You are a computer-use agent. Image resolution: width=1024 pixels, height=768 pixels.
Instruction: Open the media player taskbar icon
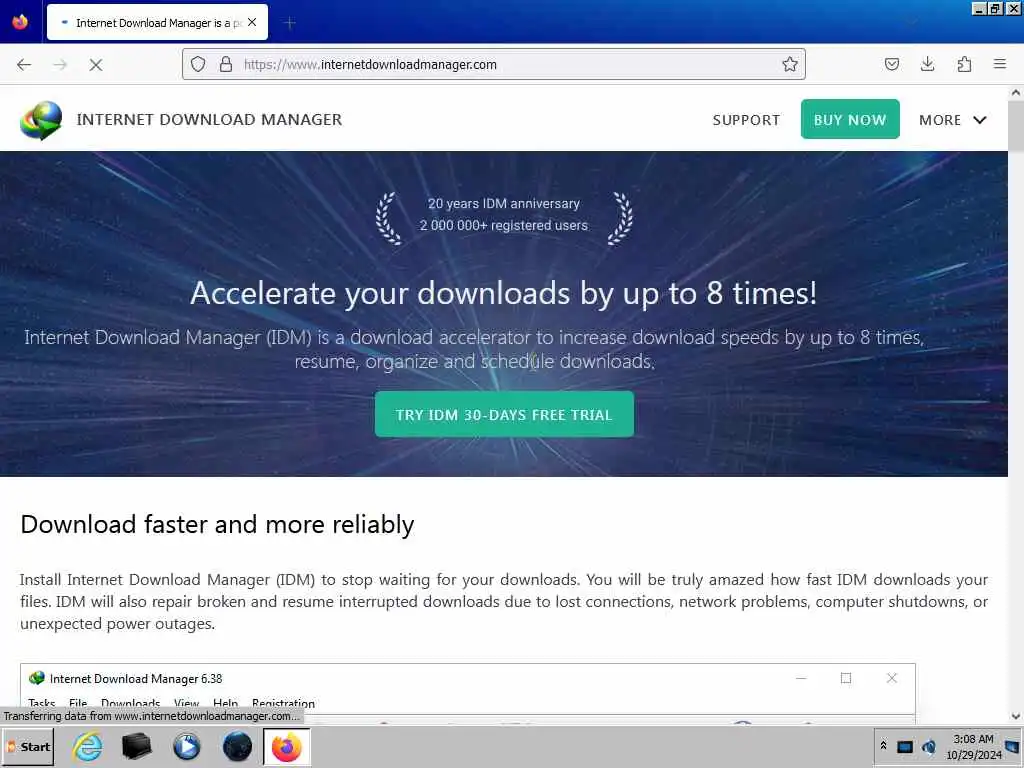pos(187,746)
